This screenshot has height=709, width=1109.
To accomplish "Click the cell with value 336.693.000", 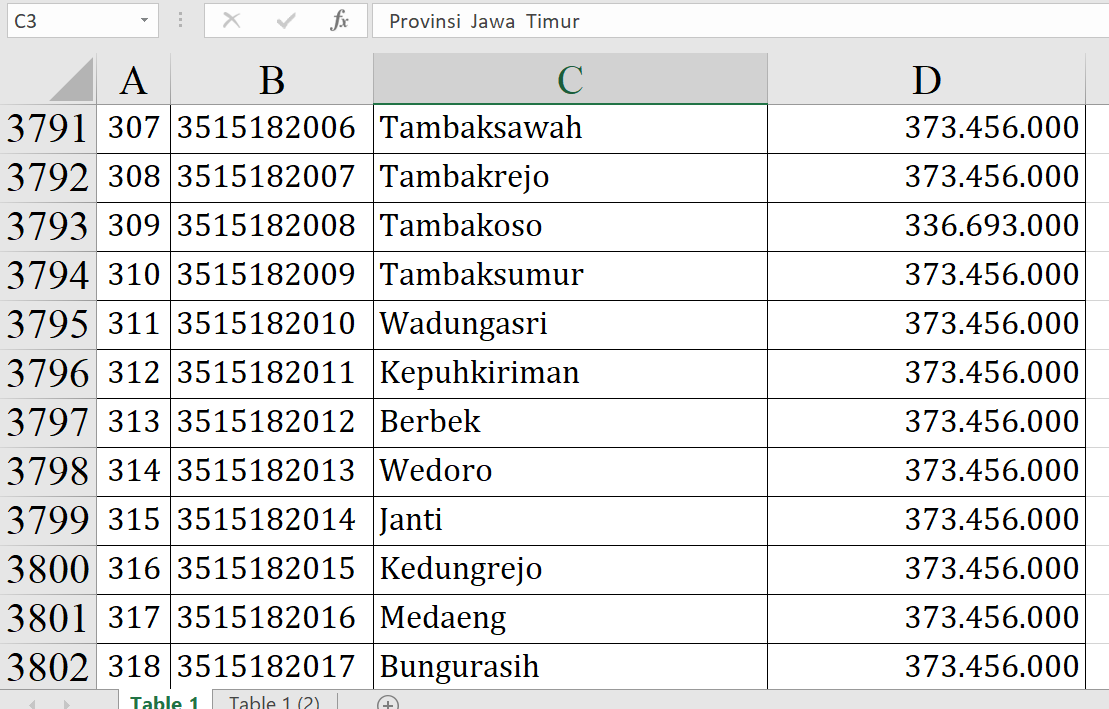I will point(926,226).
